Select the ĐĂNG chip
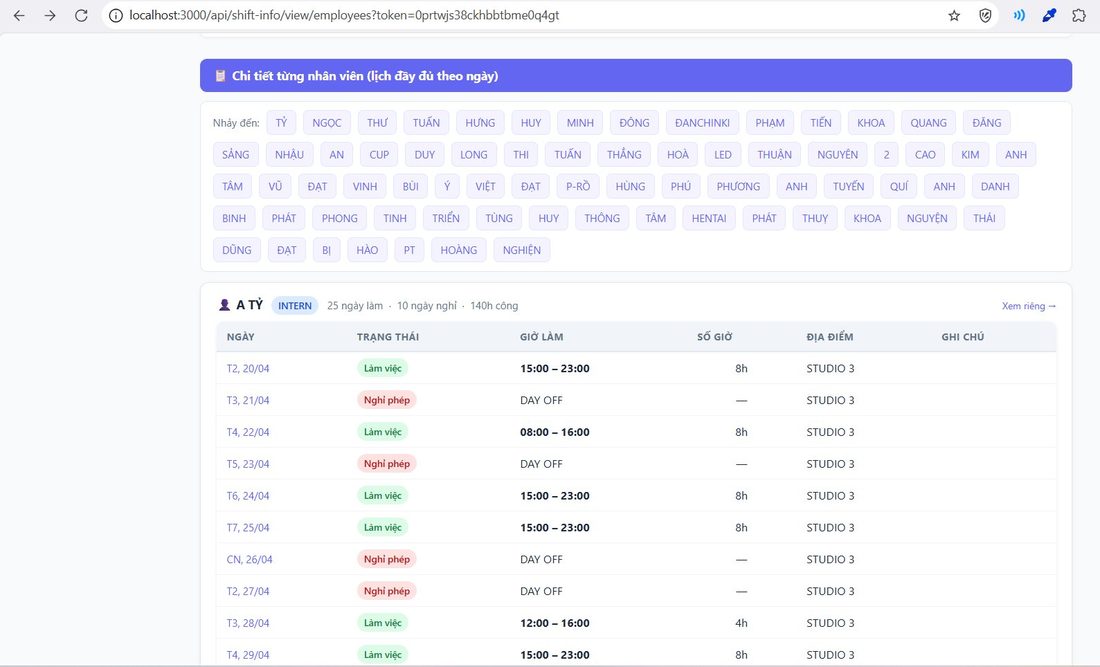This screenshot has height=667, width=1100. [987, 123]
